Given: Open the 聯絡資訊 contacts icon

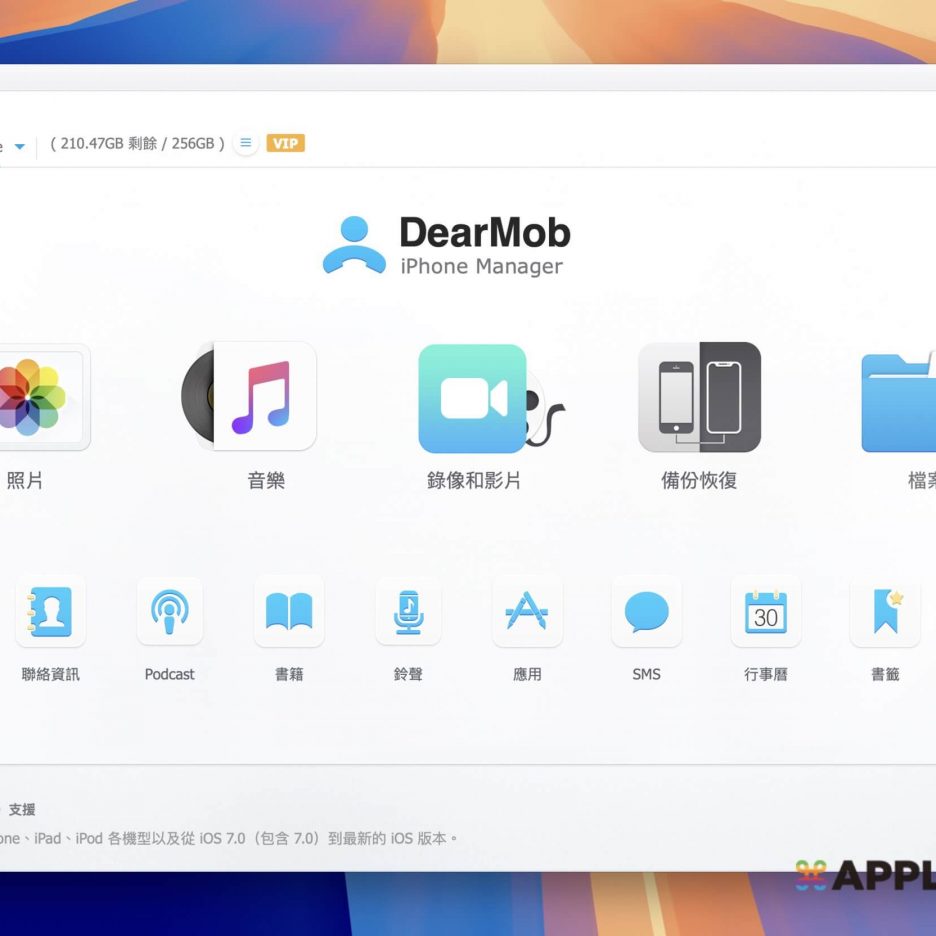Looking at the screenshot, I should click(50, 611).
